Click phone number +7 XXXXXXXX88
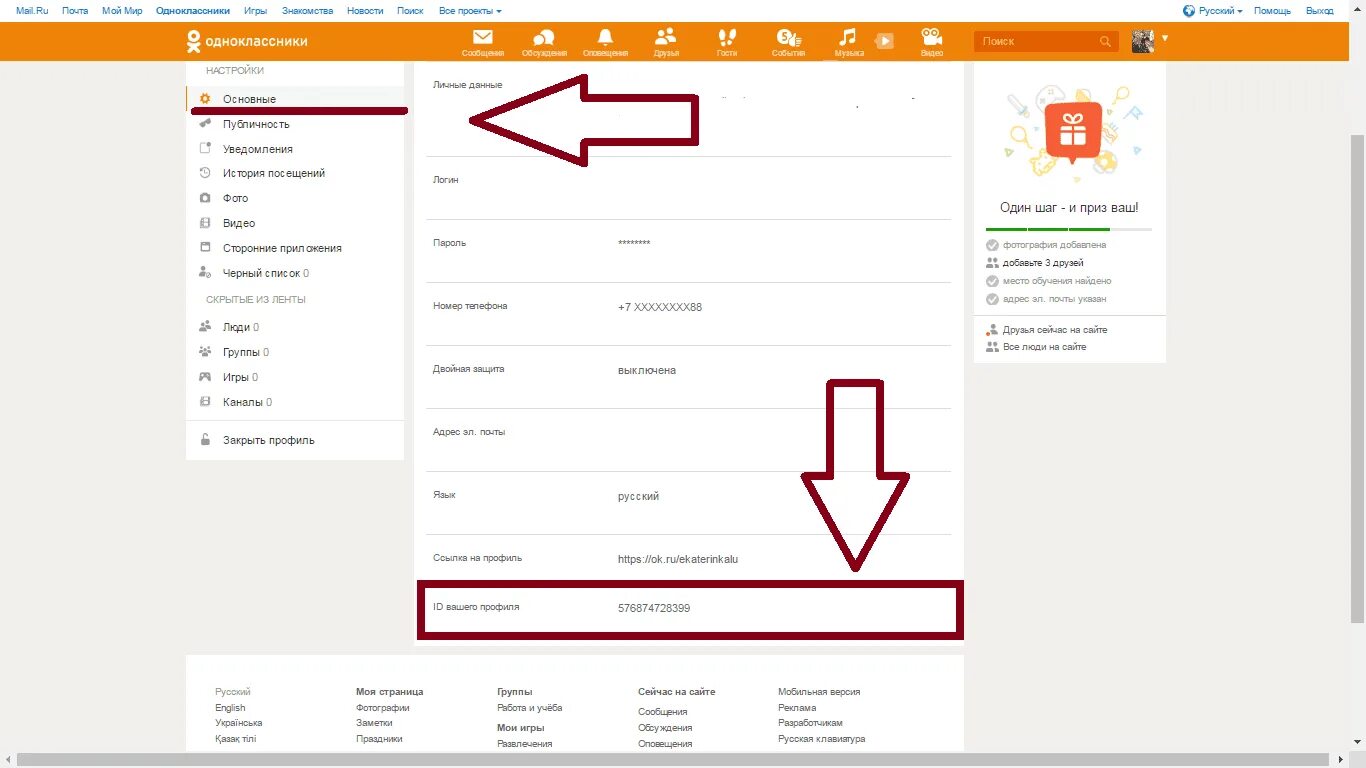The image size is (1366, 768). tap(660, 307)
